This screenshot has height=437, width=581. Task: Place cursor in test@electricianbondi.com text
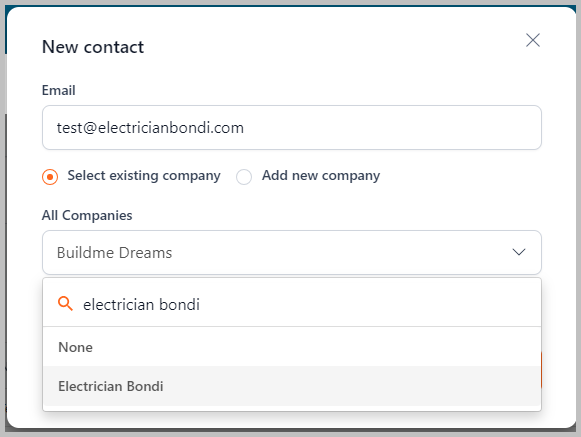point(150,128)
